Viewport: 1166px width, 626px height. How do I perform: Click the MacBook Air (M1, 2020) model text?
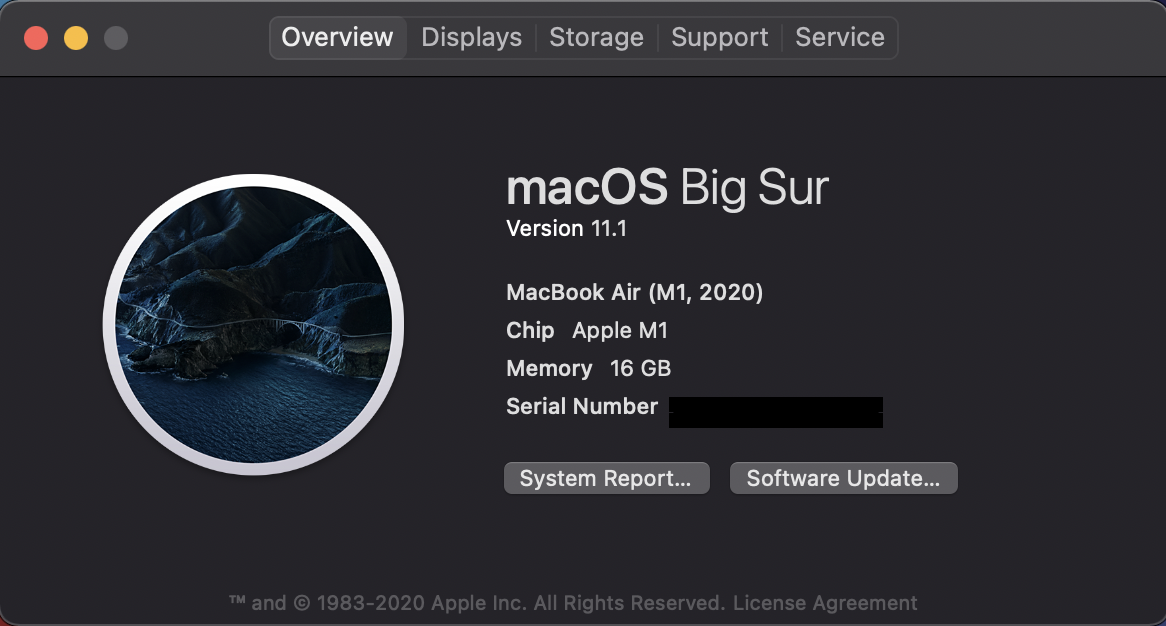coord(634,292)
